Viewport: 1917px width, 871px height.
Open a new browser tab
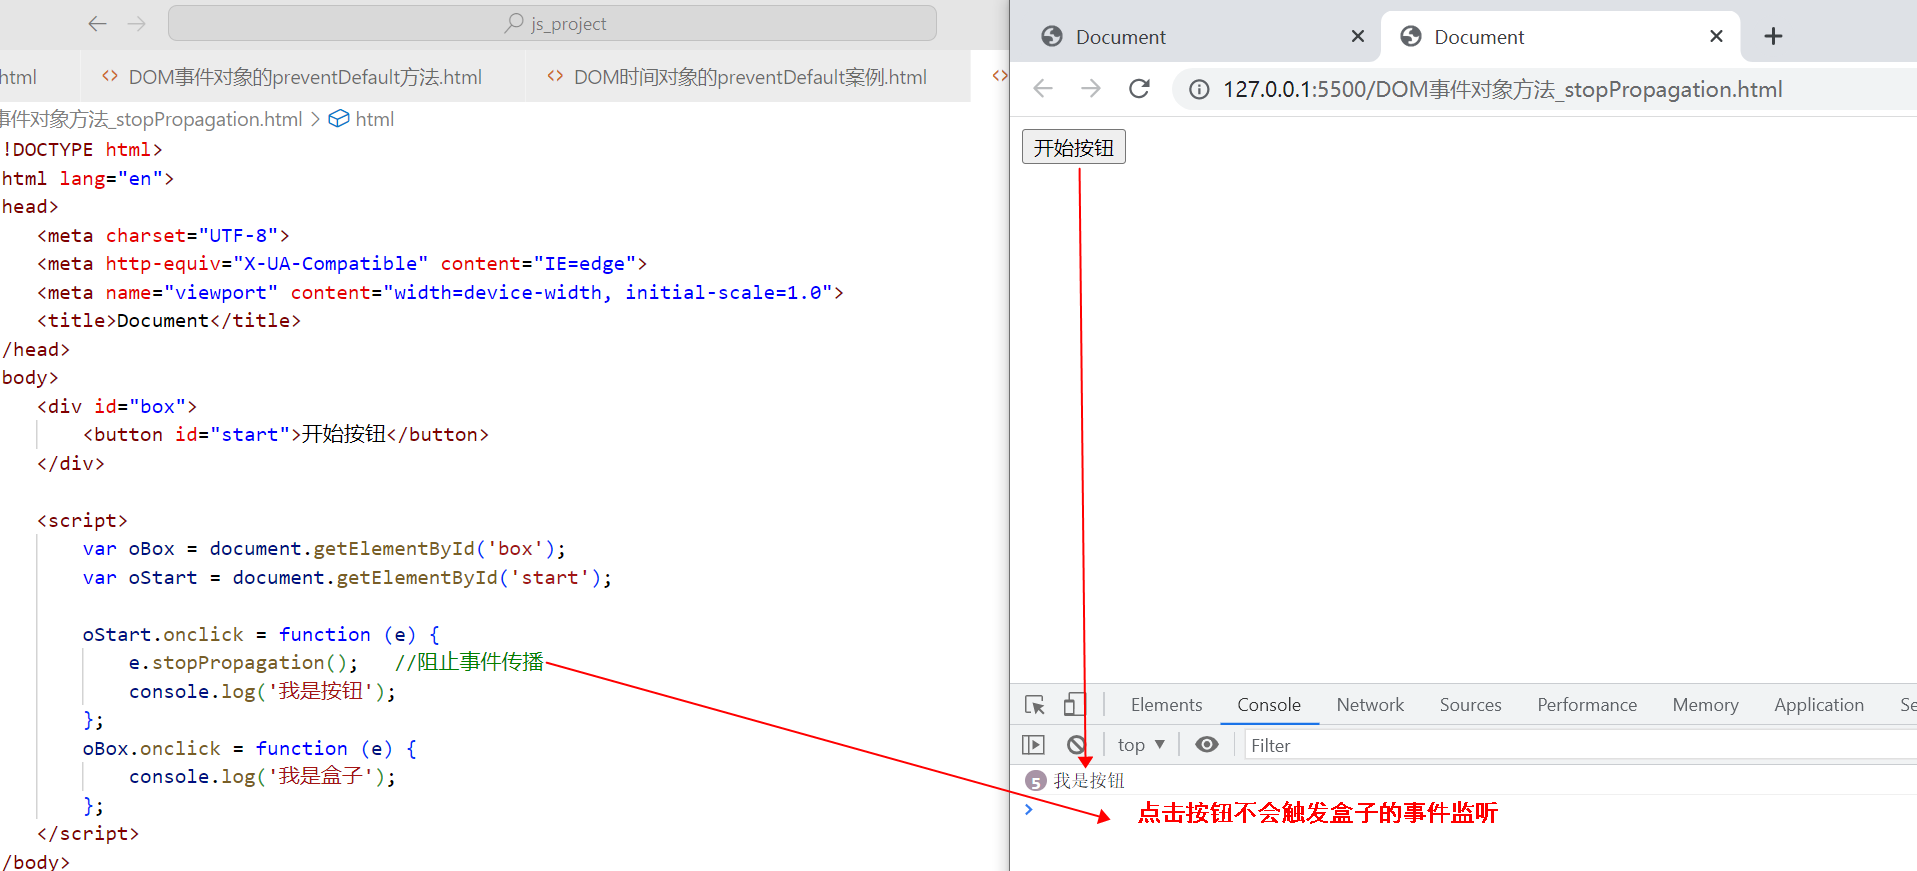pyautogui.click(x=1773, y=36)
